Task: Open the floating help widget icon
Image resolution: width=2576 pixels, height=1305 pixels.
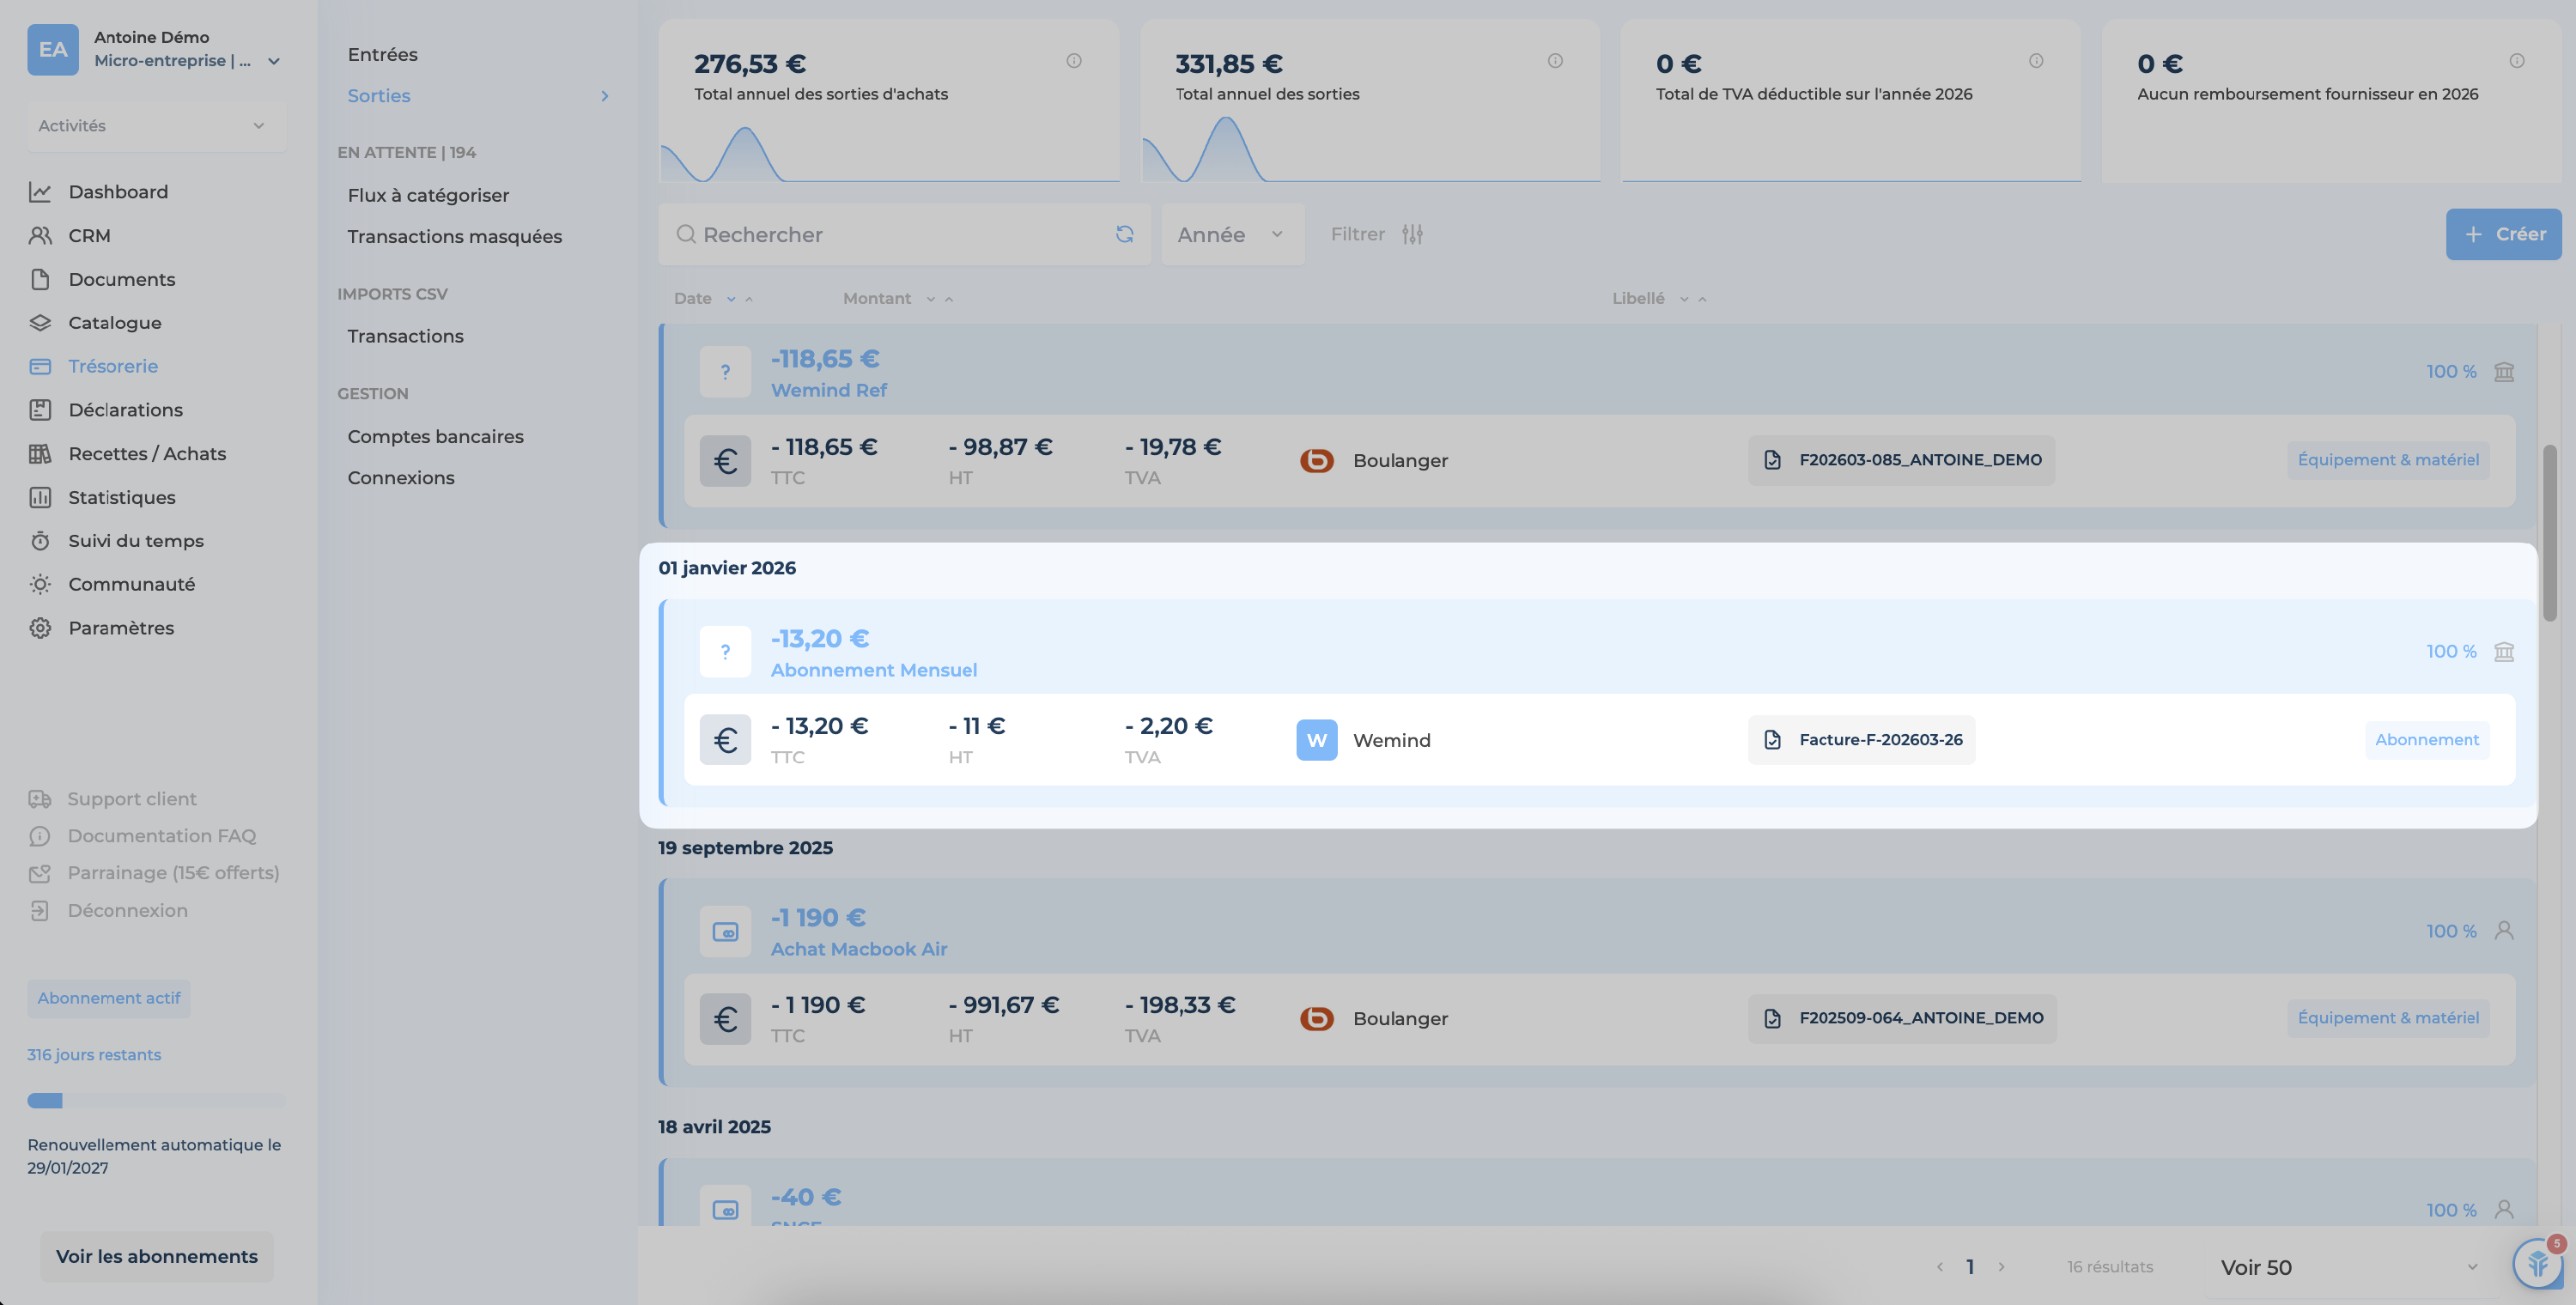Action: [2538, 1264]
